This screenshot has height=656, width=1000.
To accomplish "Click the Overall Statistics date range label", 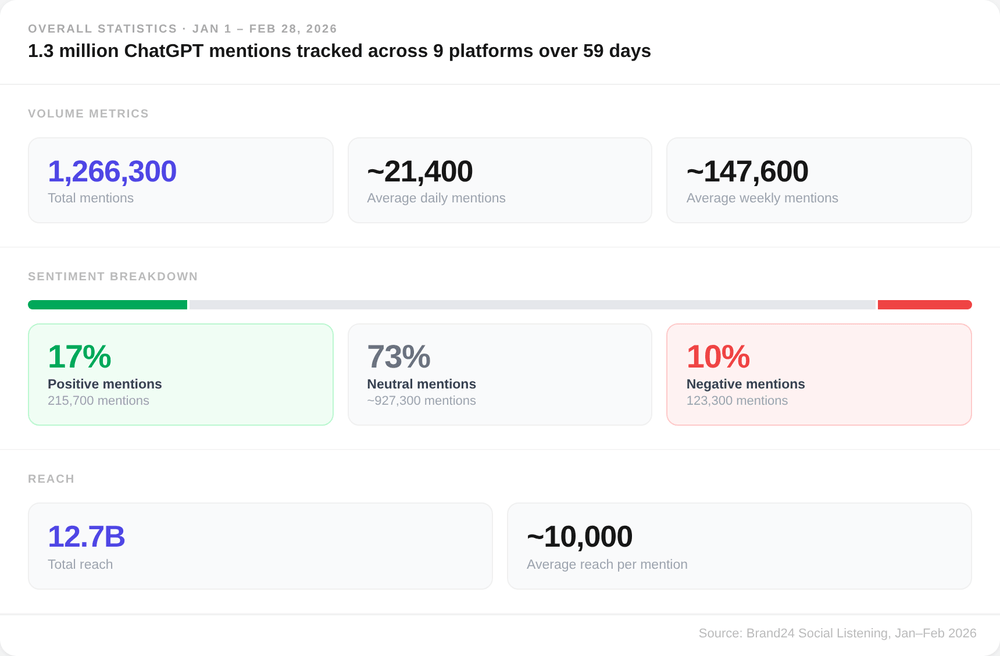I will [182, 29].
